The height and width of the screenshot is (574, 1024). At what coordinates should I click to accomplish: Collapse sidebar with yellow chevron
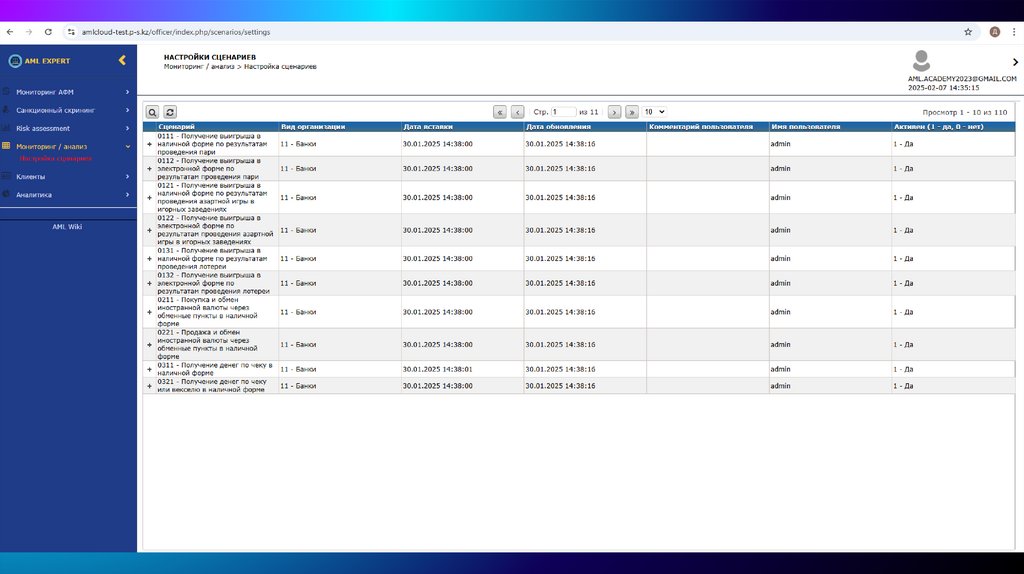122,61
